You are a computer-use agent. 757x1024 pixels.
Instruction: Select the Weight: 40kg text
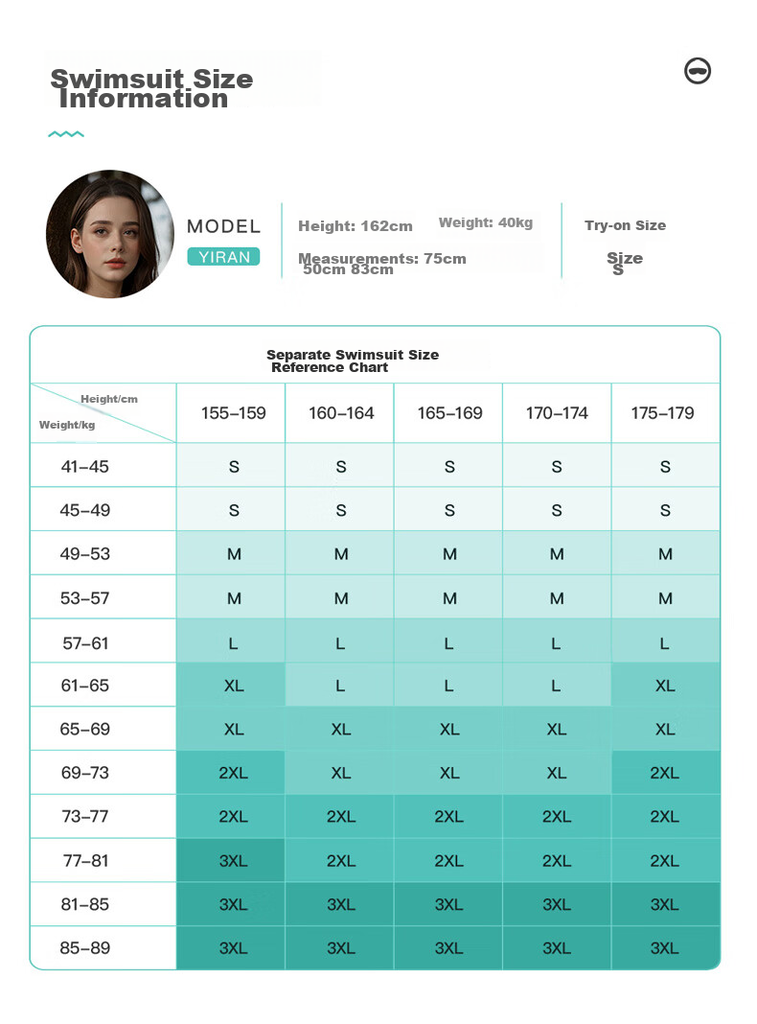(x=486, y=223)
